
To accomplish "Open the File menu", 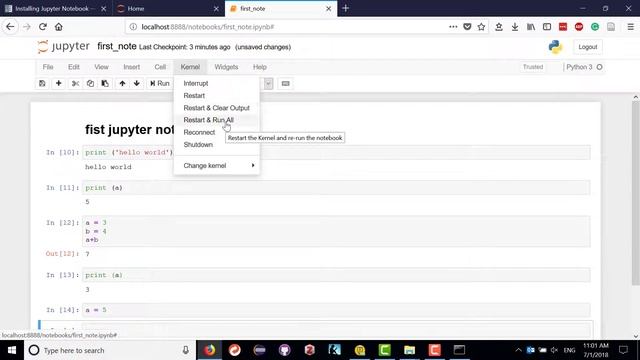I will pos(48,67).
